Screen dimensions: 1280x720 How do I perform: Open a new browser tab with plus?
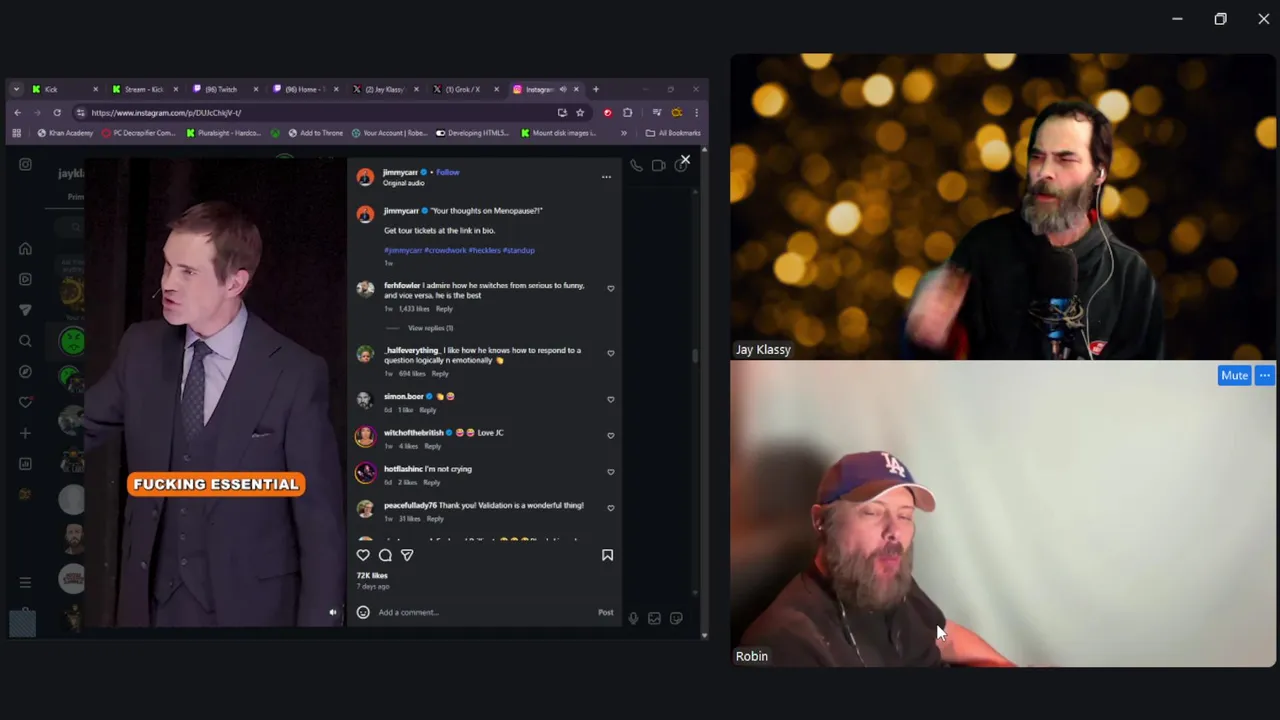click(x=596, y=89)
